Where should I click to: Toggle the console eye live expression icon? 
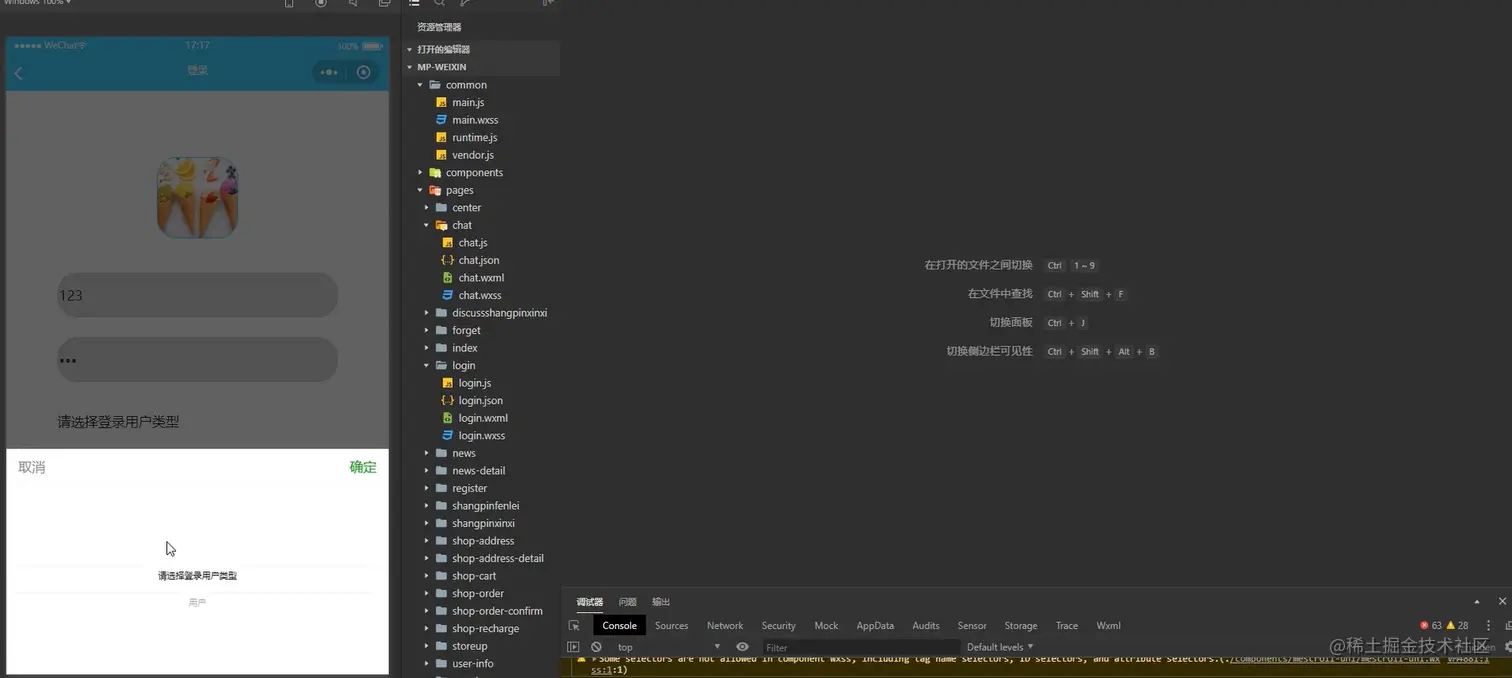pos(742,647)
